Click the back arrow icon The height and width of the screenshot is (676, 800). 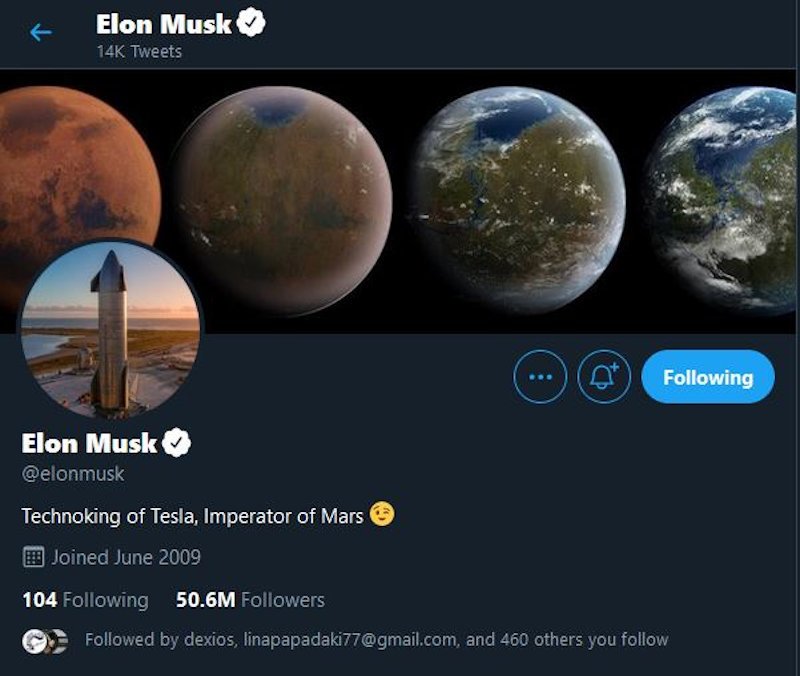(40, 33)
